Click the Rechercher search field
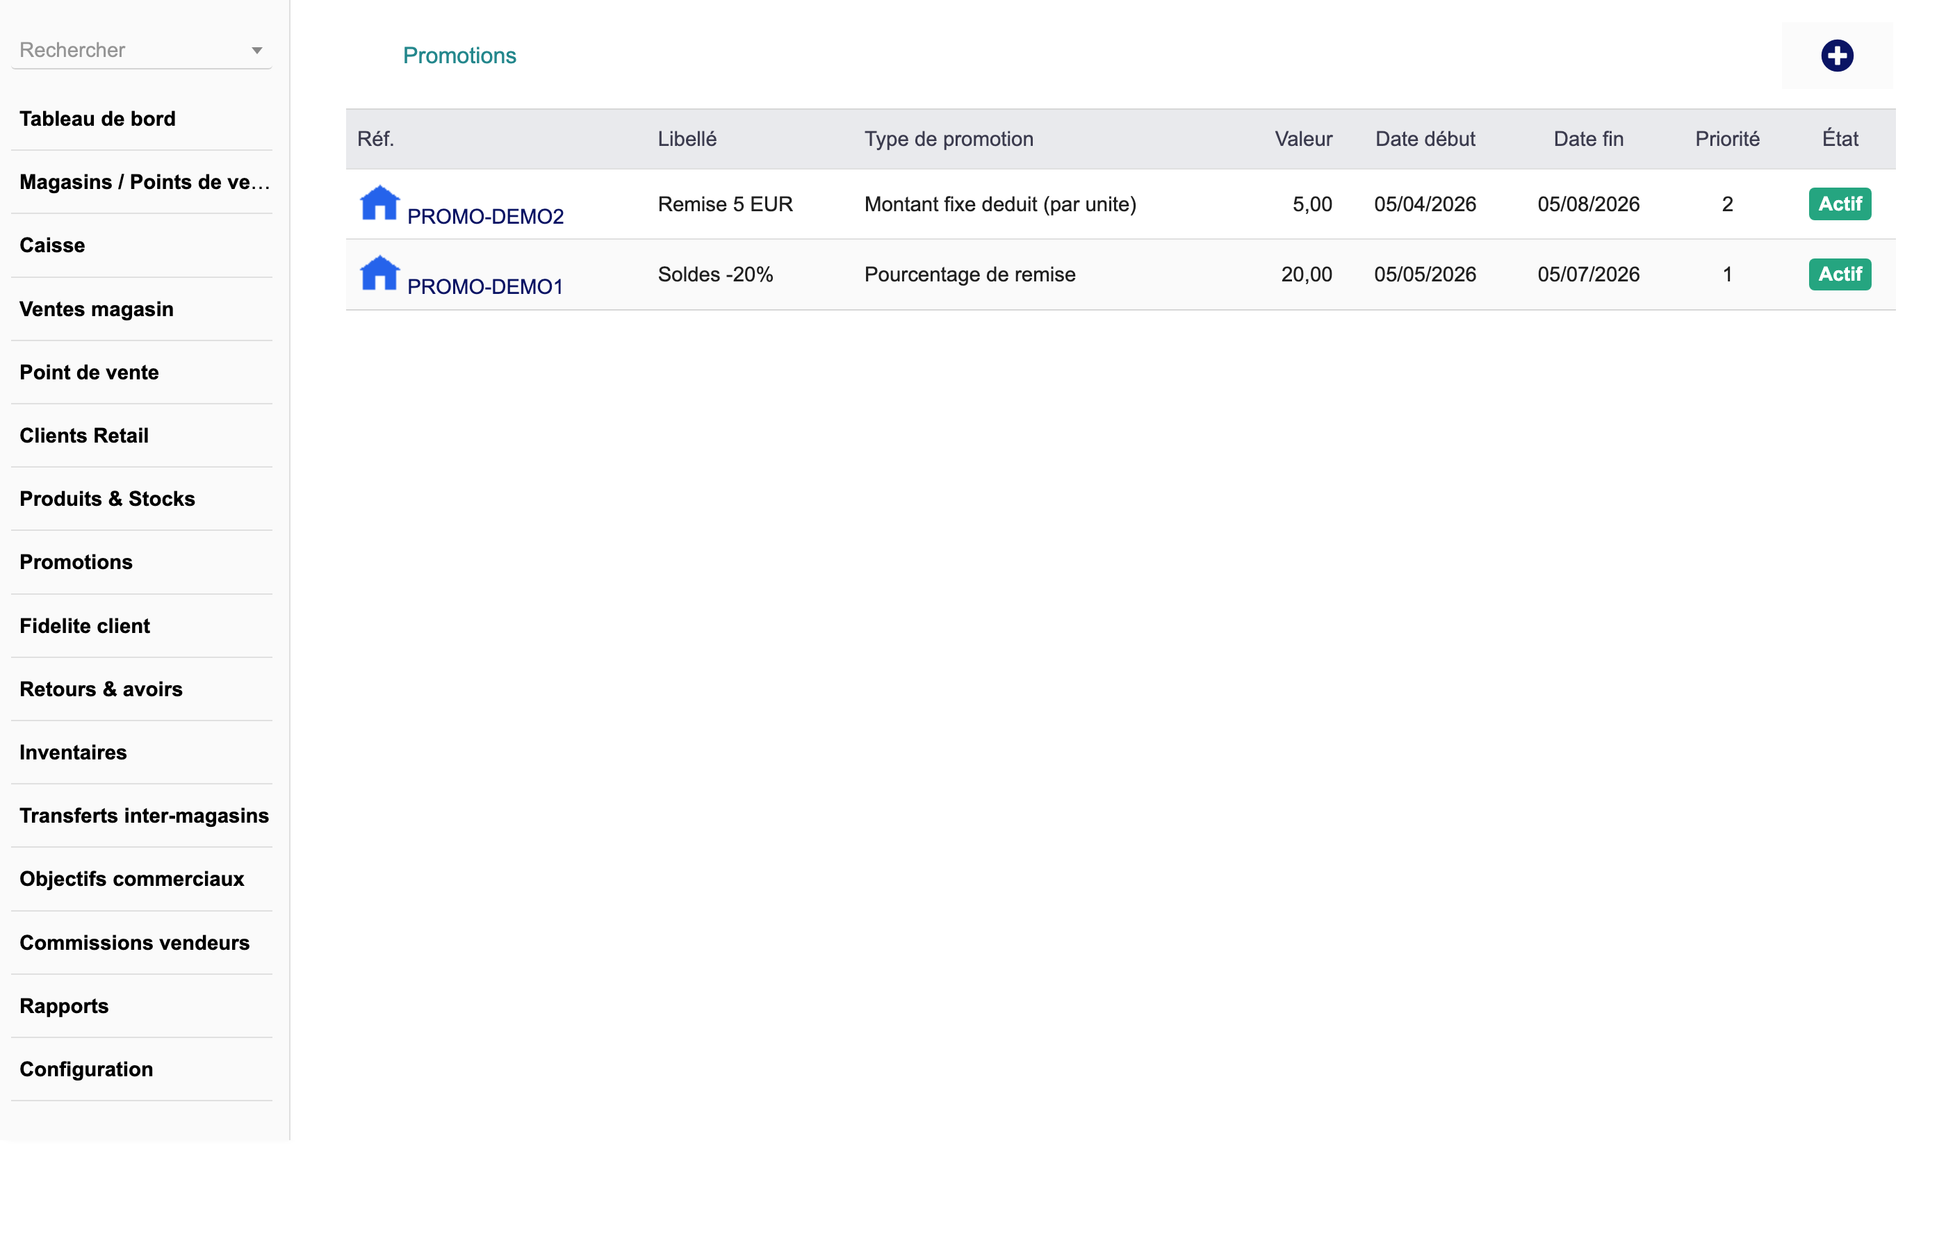1946x1234 pixels. pyautogui.click(x=130, y=50)
